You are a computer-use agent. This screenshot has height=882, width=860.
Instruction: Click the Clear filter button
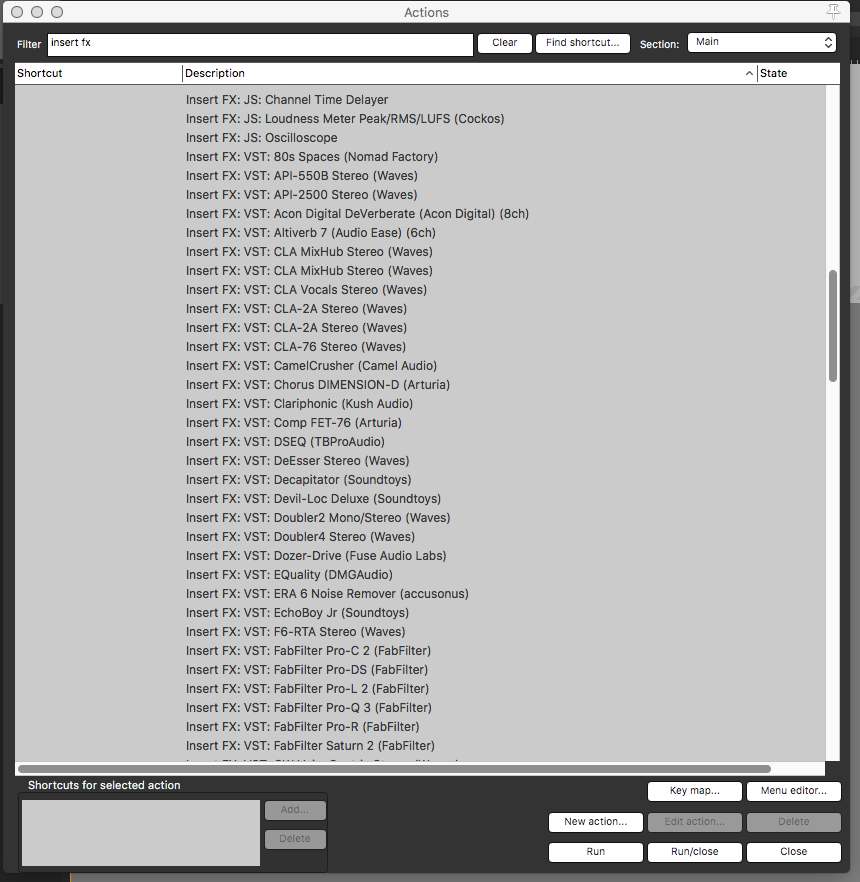(x=505, y=43)
